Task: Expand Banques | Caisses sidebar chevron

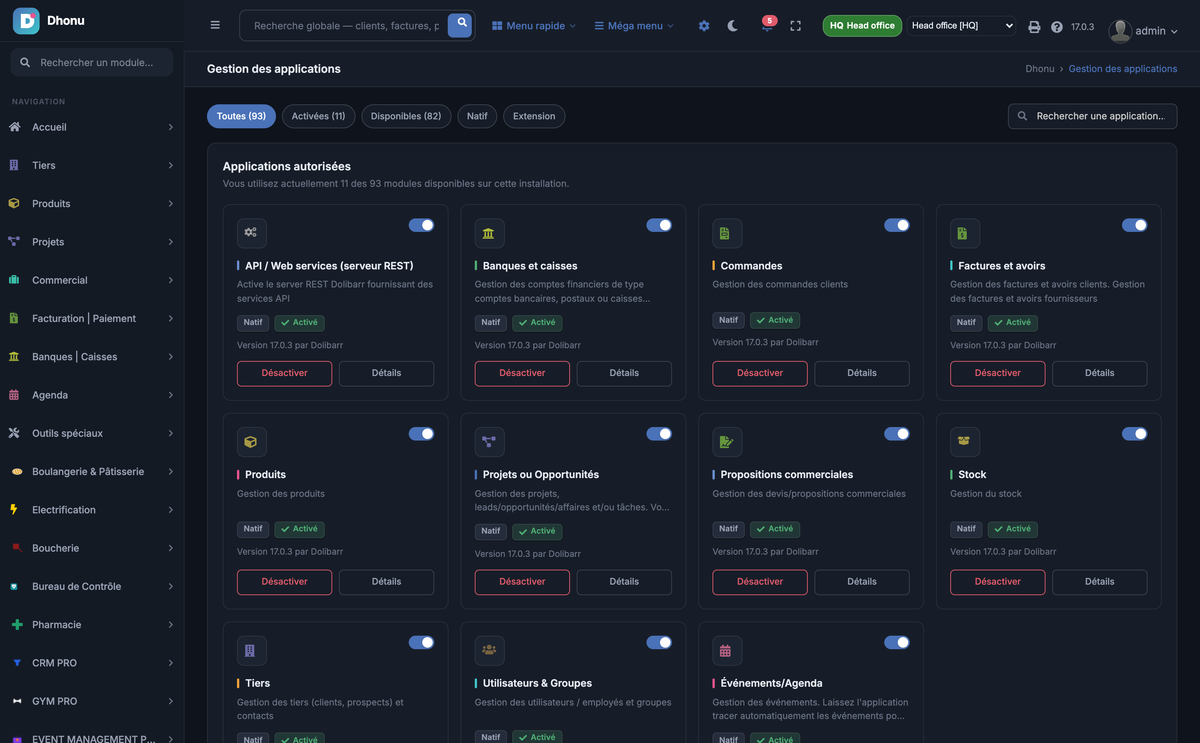Action: coord(170,356)
